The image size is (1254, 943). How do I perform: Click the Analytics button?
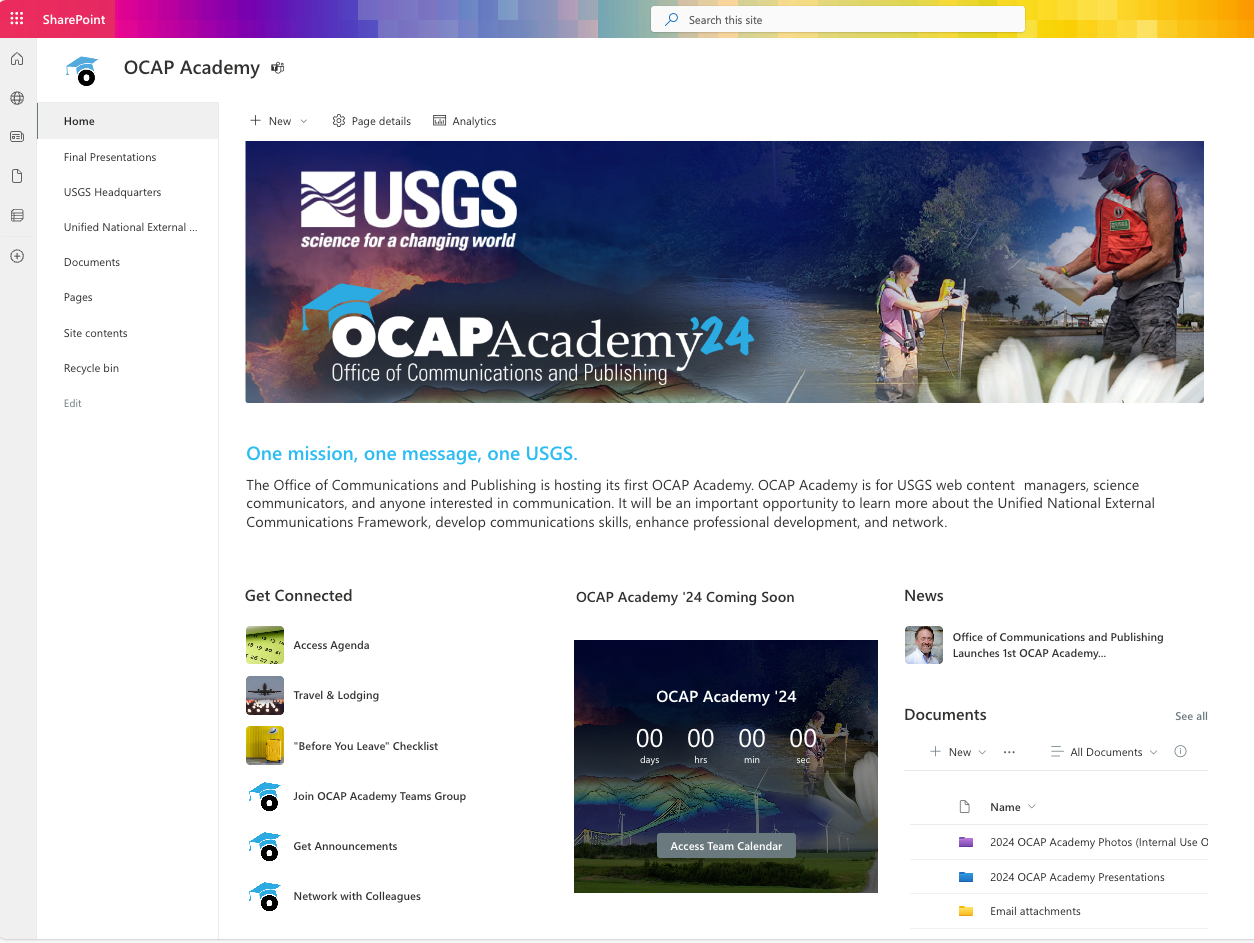click(x=464, y=121)
